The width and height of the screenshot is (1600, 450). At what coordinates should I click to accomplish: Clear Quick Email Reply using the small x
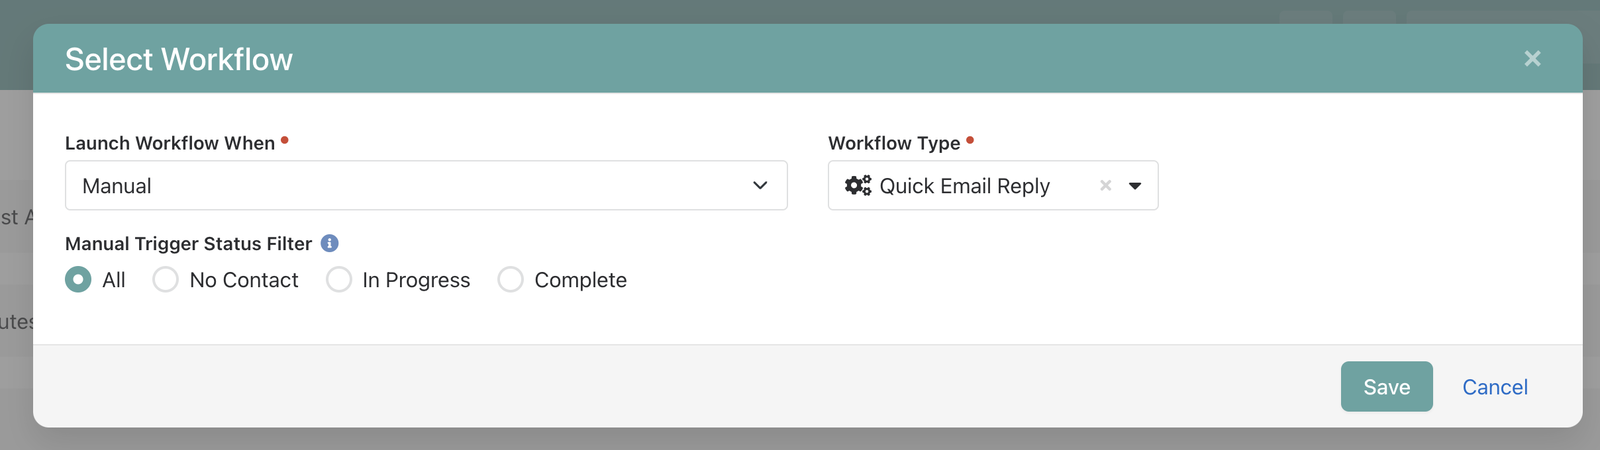(x=1105, y=185)
